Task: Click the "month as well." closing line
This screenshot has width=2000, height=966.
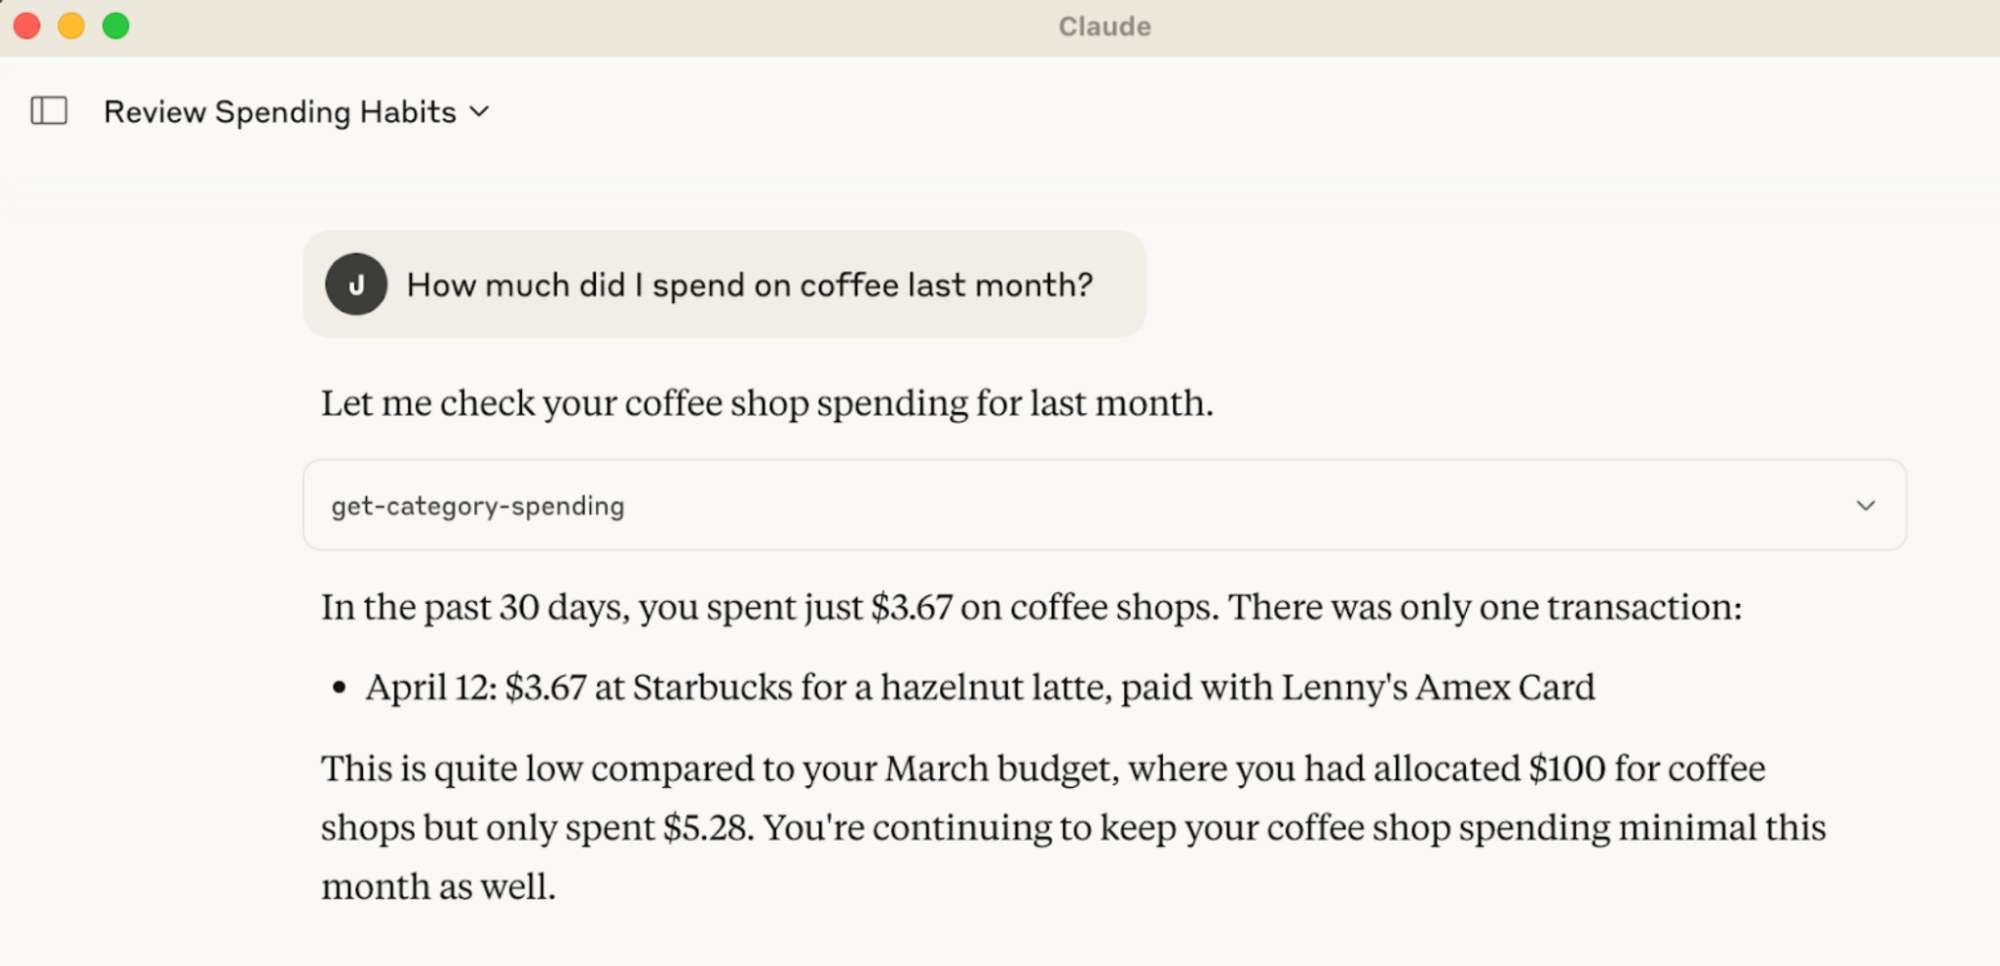Action: point(438,887)
